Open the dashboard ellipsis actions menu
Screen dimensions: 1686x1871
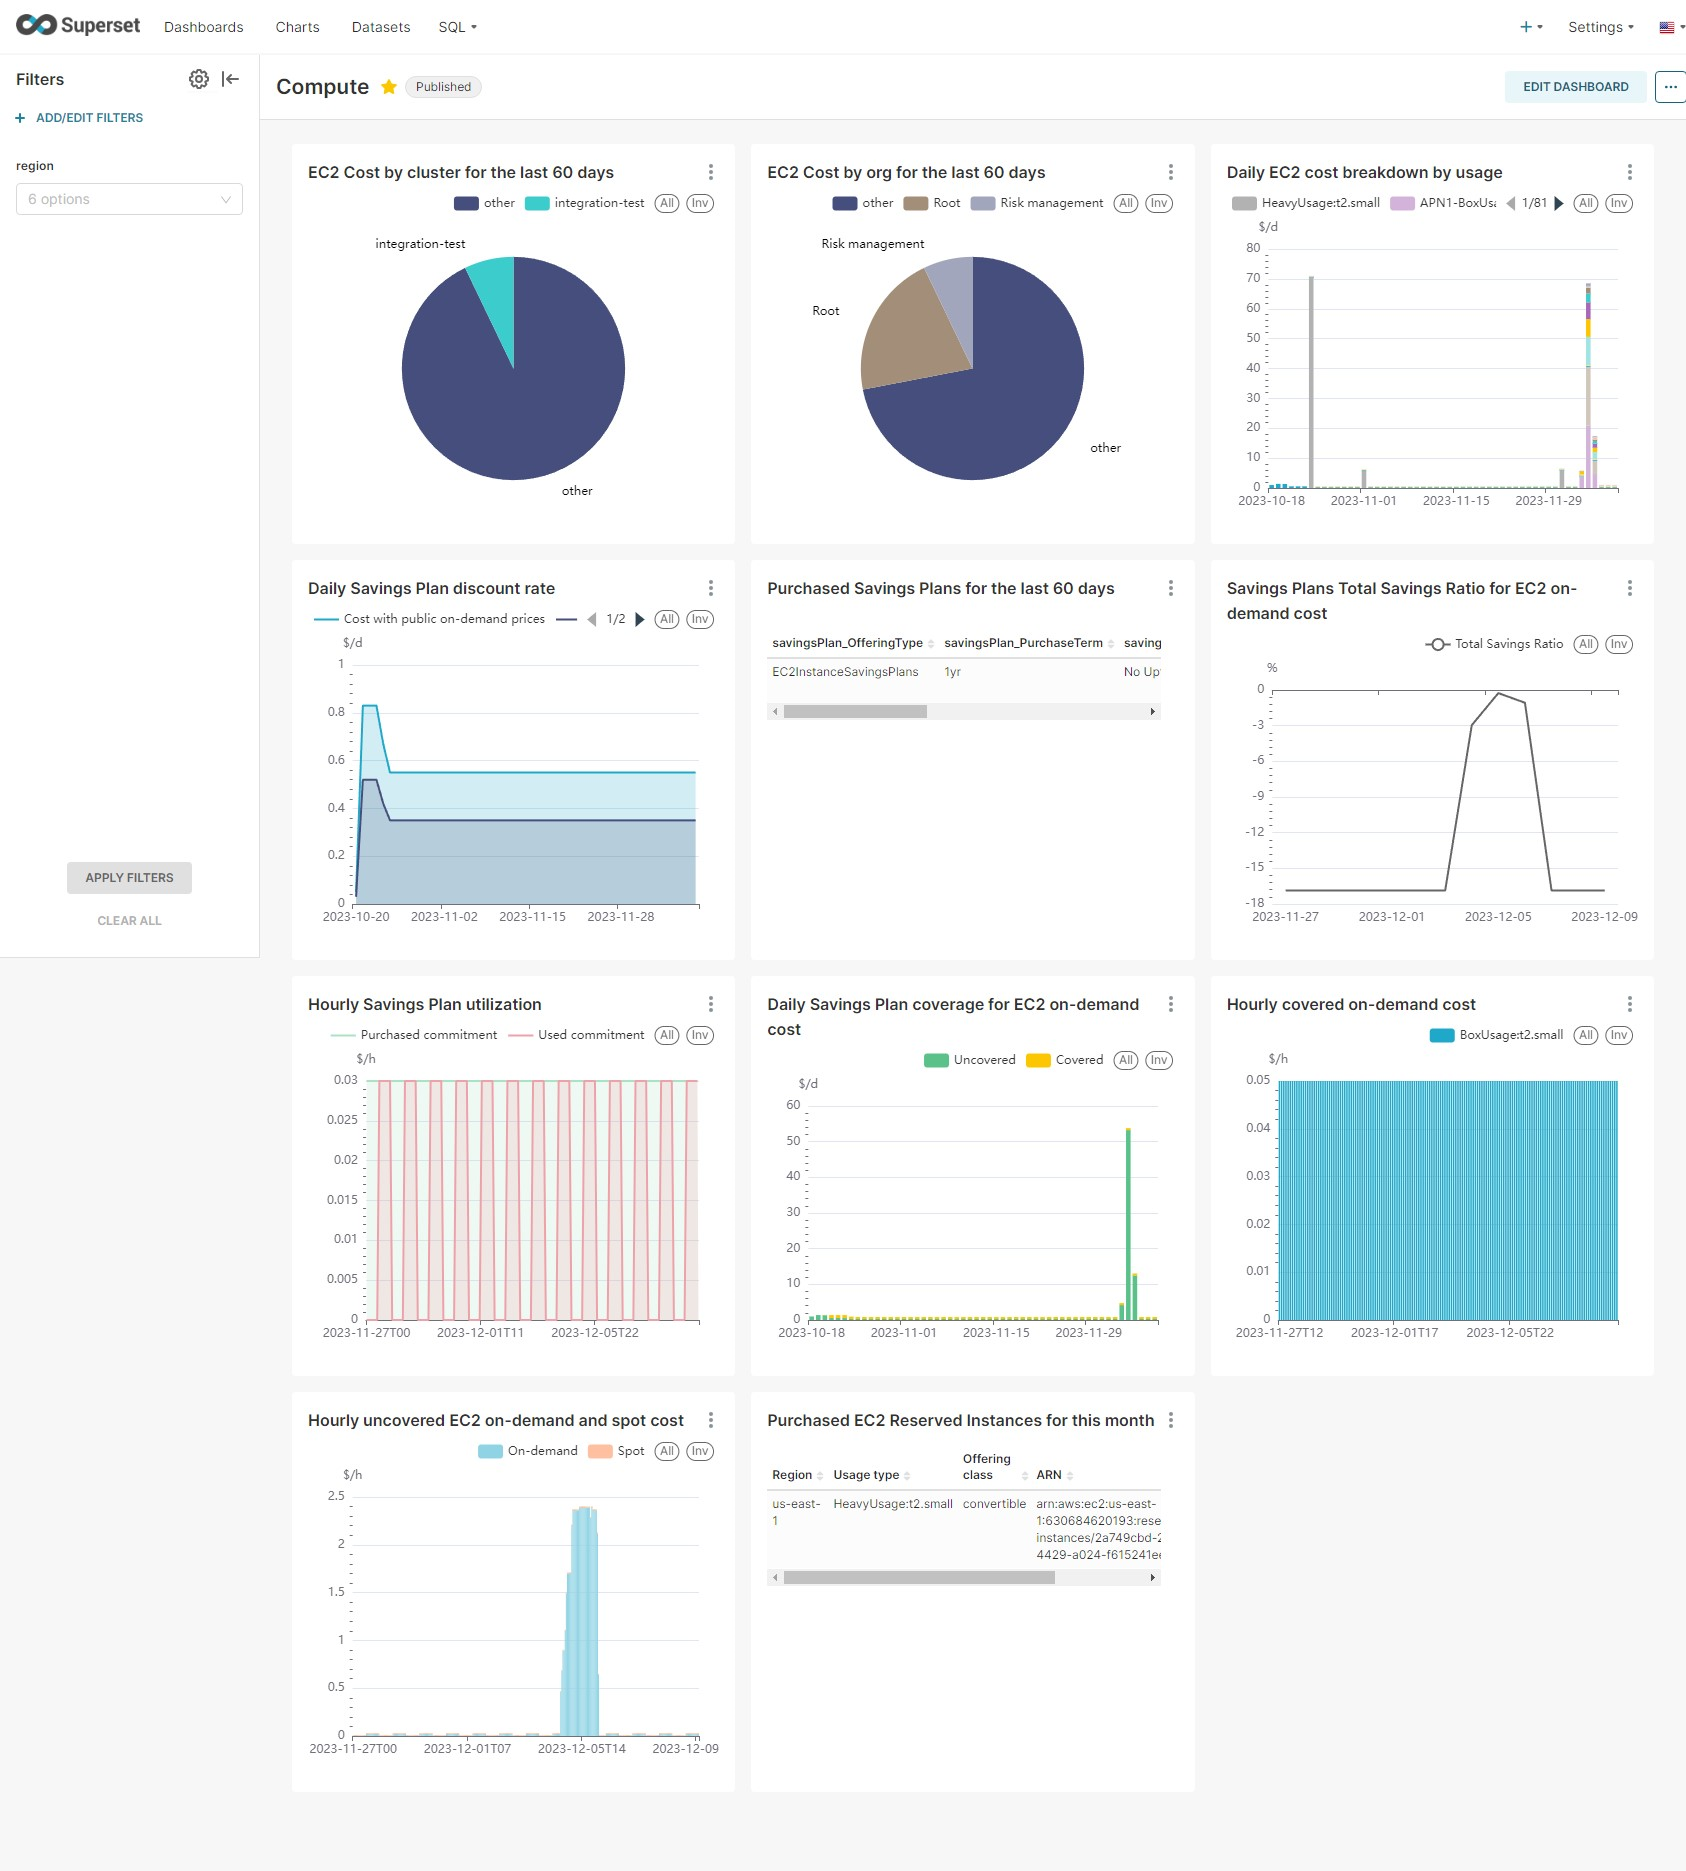tap(1669, 87)
